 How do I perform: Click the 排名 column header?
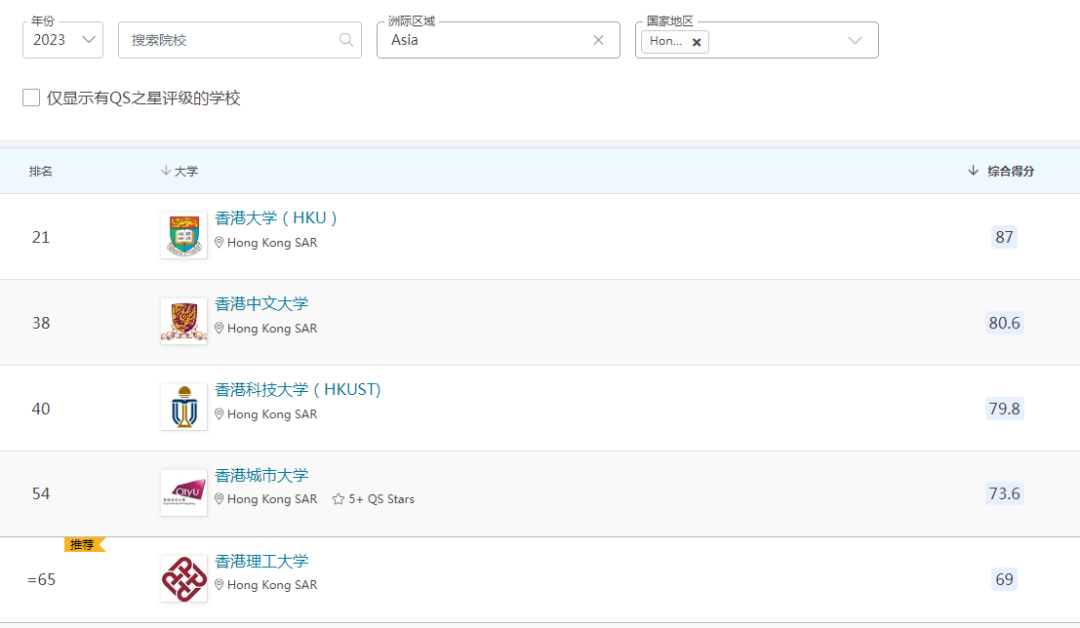coord(41,171)
